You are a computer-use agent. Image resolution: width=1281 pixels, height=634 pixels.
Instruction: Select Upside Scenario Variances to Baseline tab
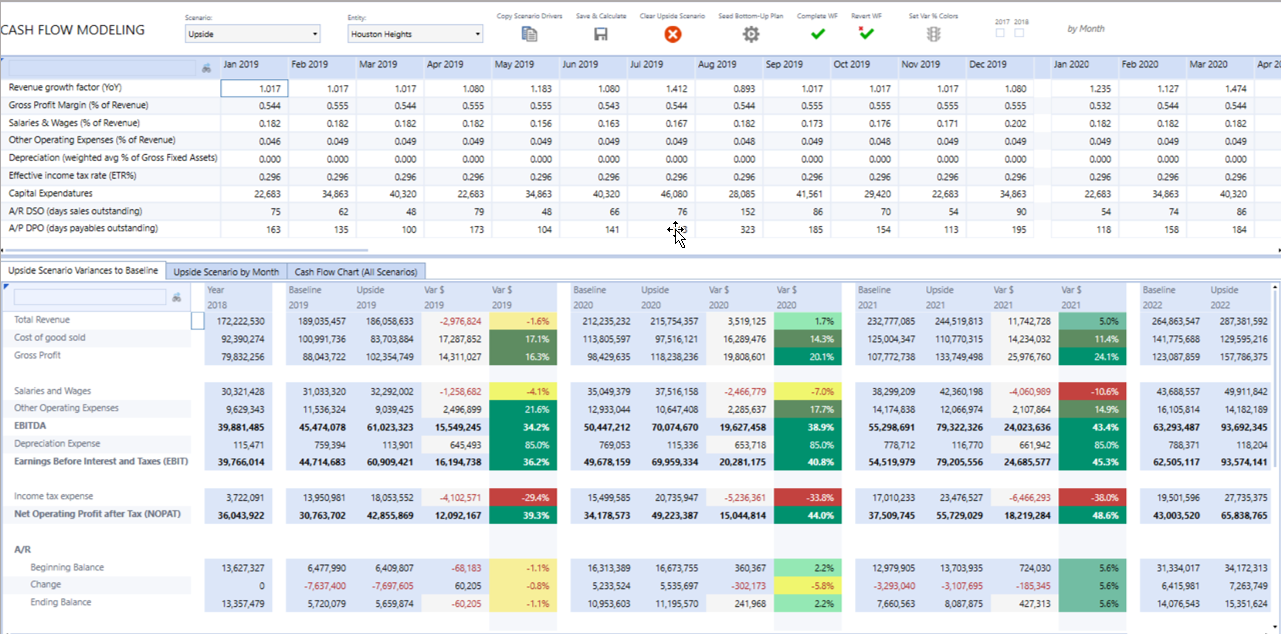84,271
